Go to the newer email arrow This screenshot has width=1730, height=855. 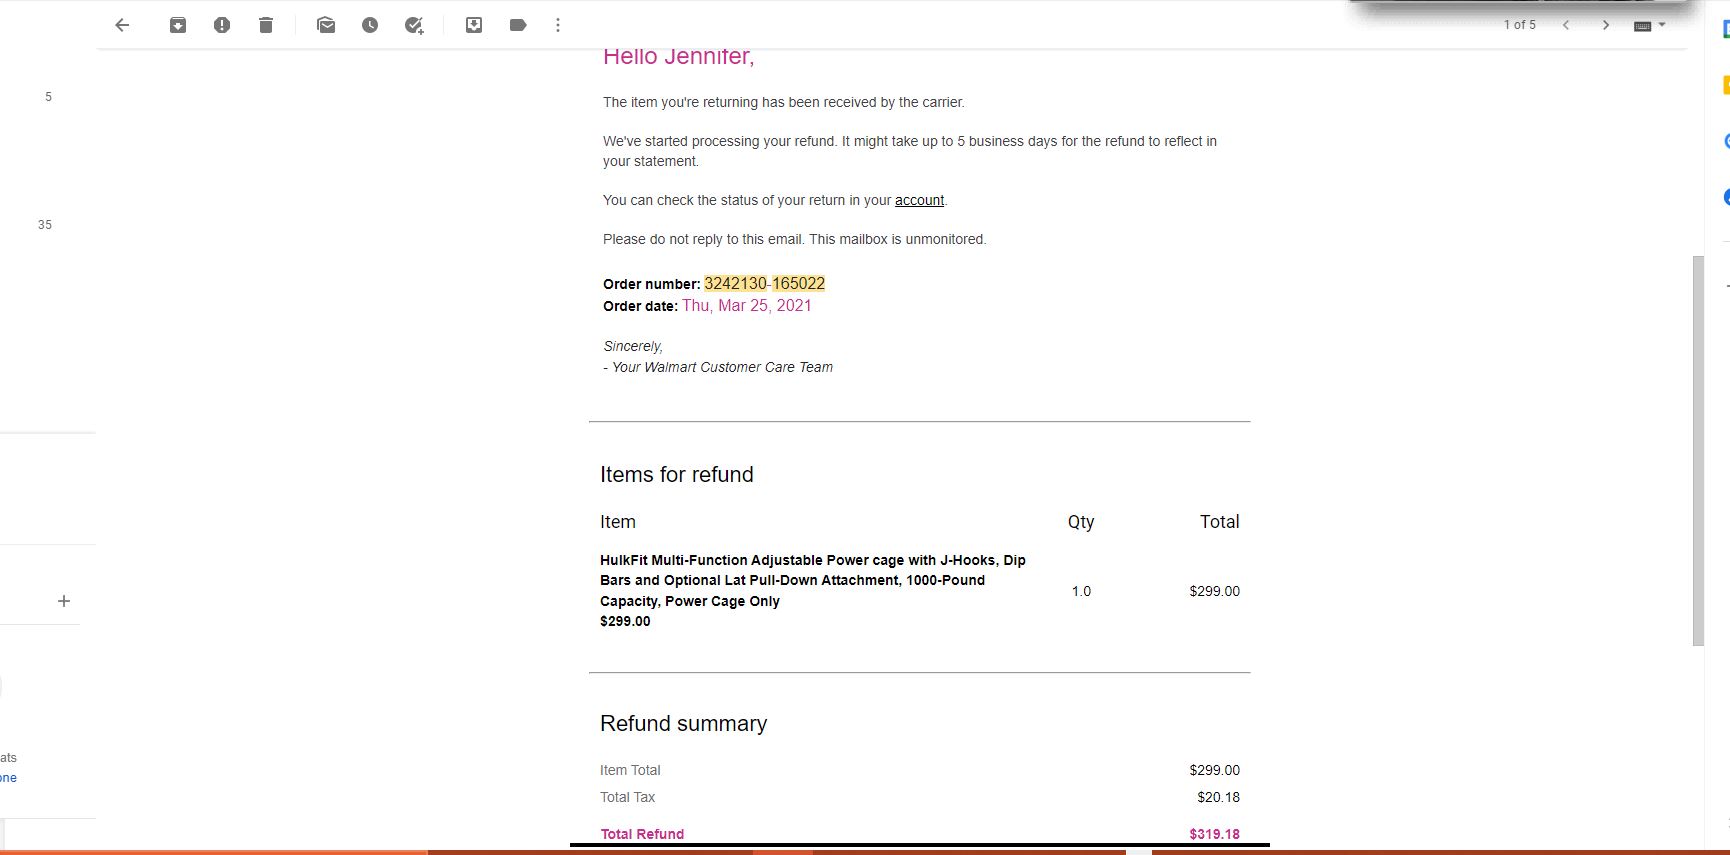tap(1566, 25)
